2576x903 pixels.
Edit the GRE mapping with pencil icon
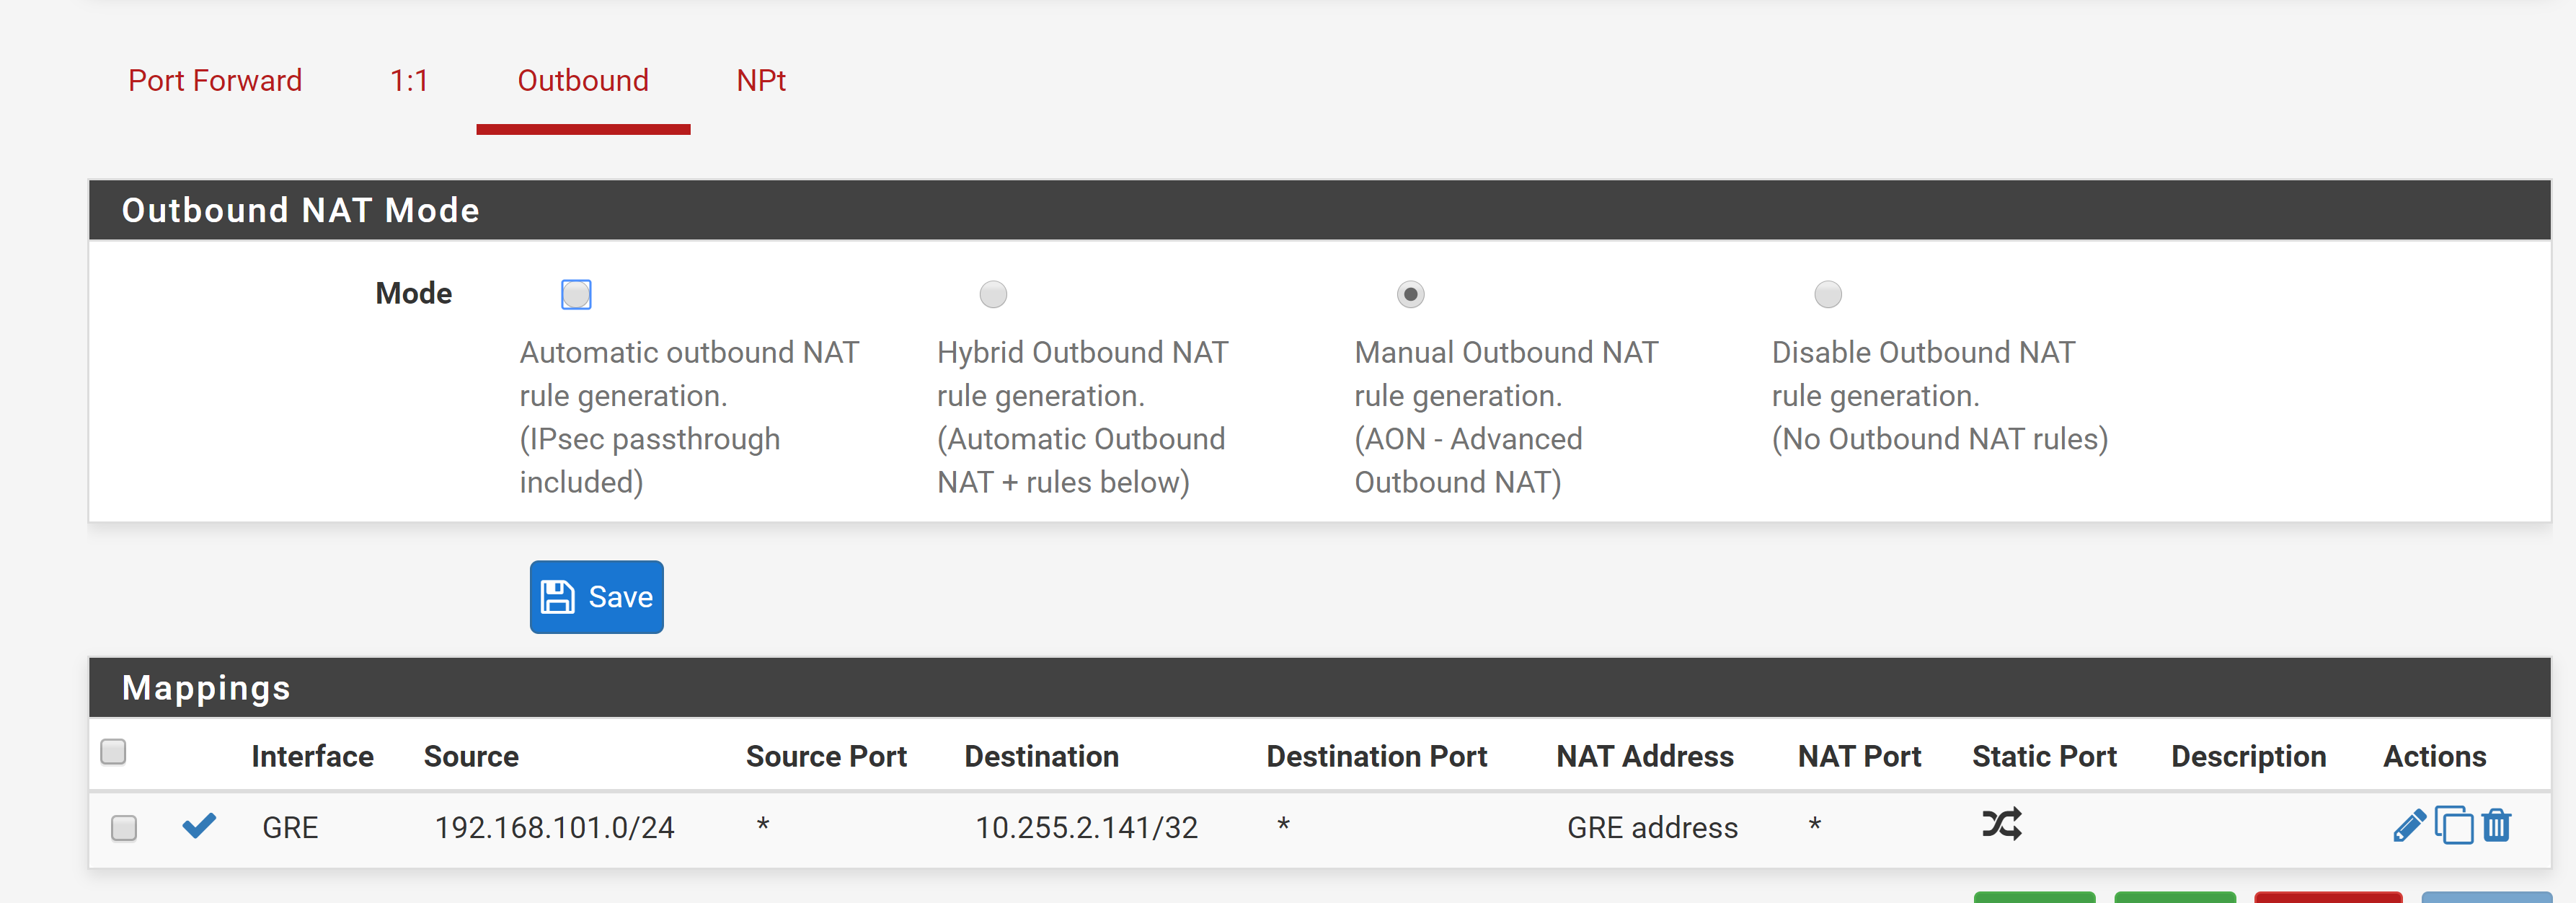click(2409, 826)
